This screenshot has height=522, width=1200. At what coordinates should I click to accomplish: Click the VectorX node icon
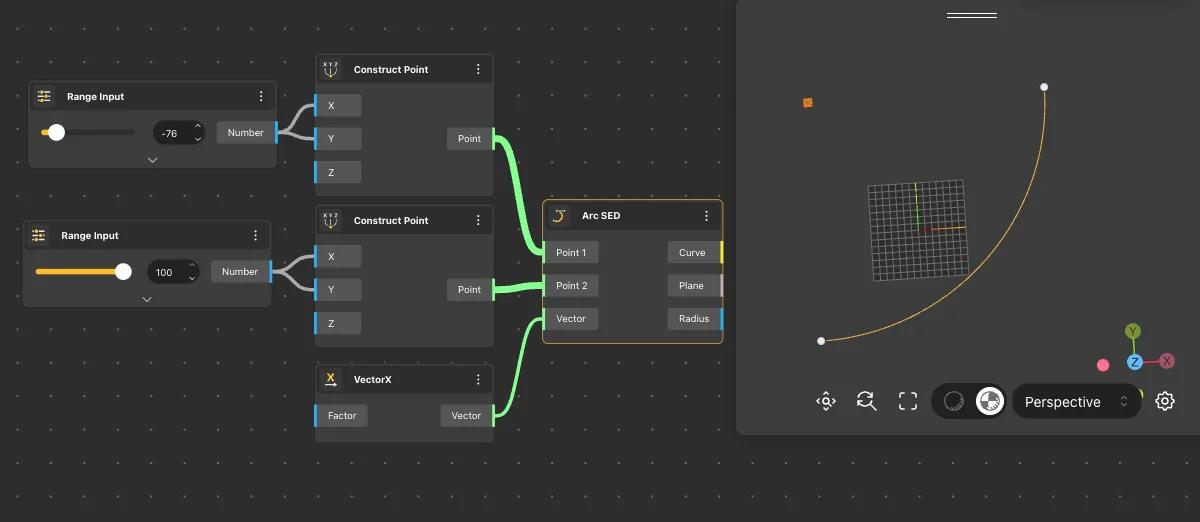click(331, 380)
